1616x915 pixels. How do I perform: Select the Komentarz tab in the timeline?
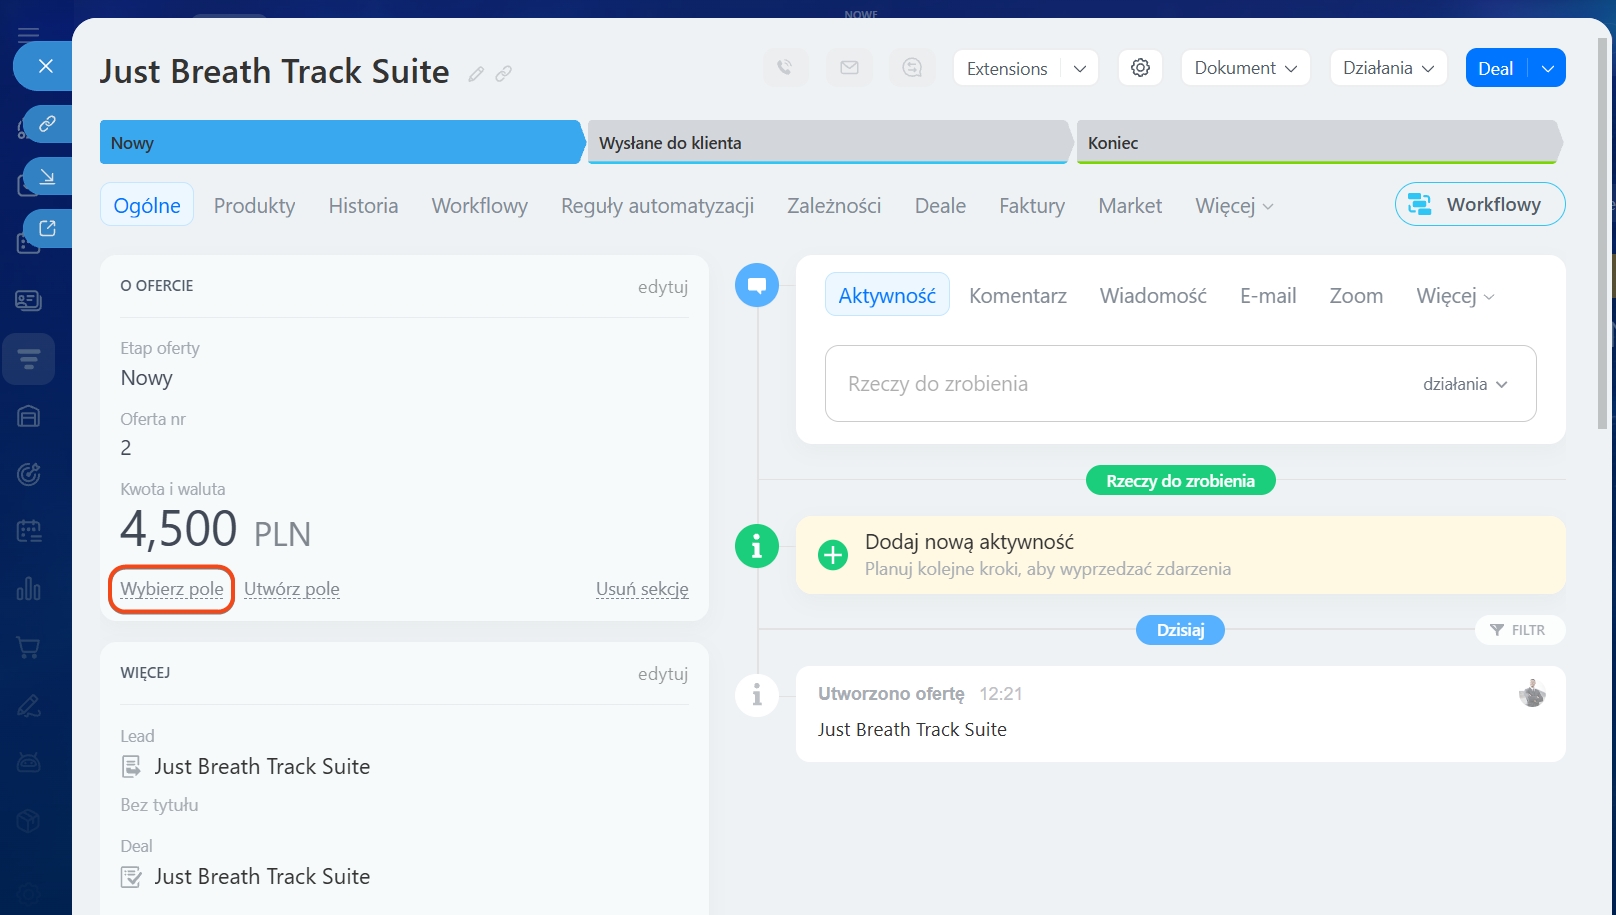1017,296
